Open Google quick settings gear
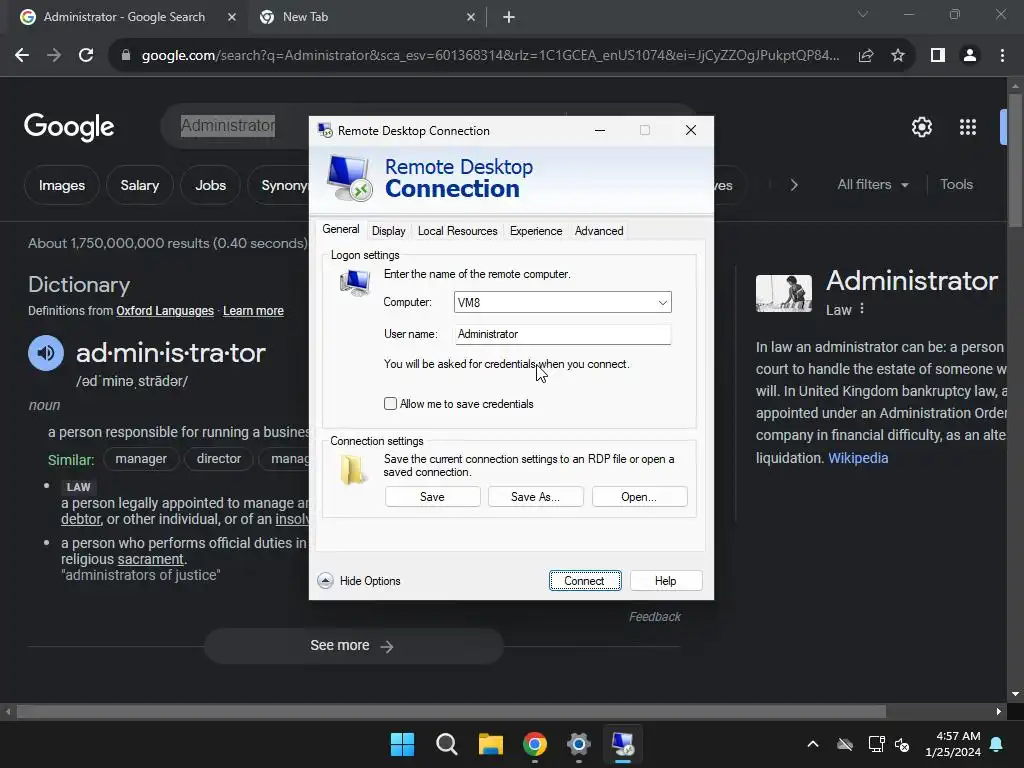 (x=921, y=127)
